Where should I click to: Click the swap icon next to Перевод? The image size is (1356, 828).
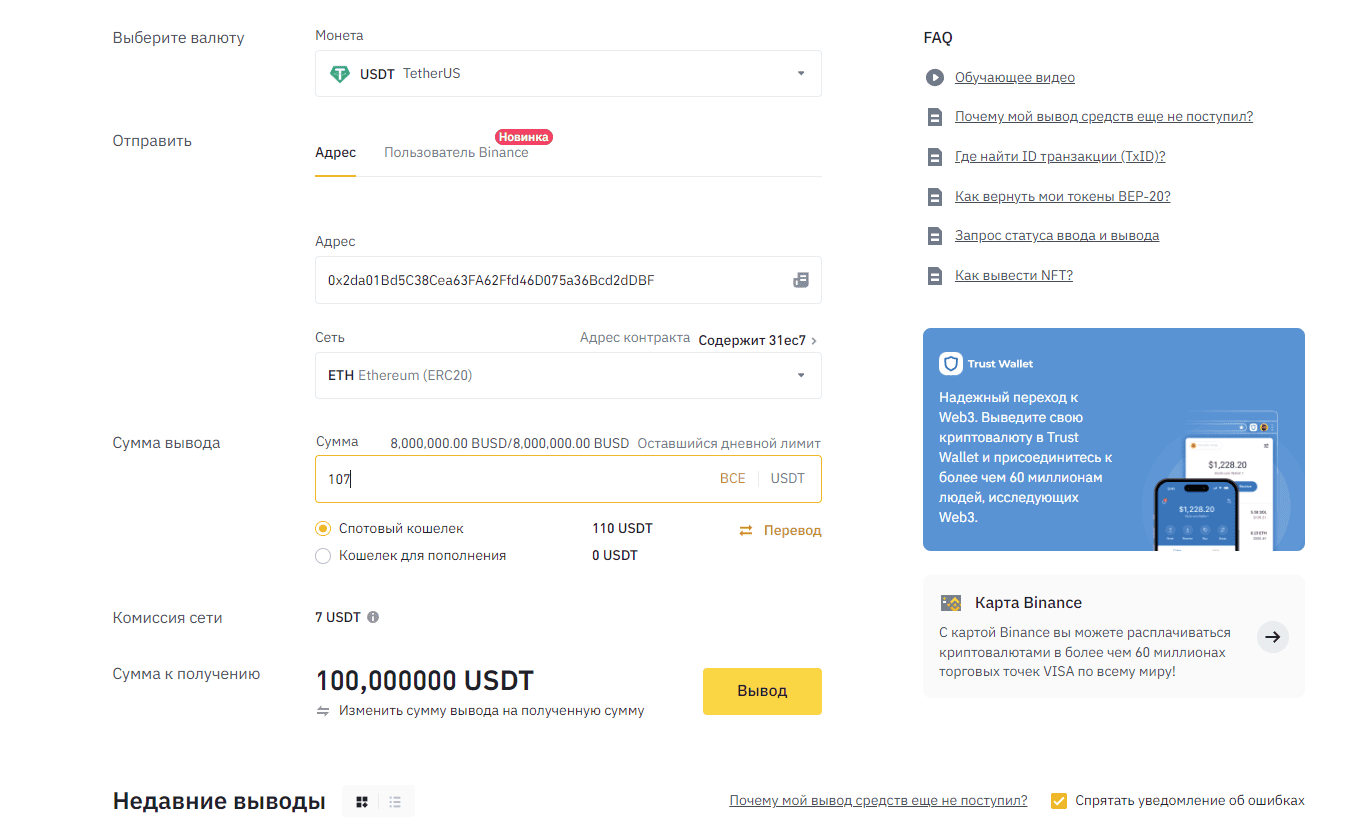tap(745, 530)
